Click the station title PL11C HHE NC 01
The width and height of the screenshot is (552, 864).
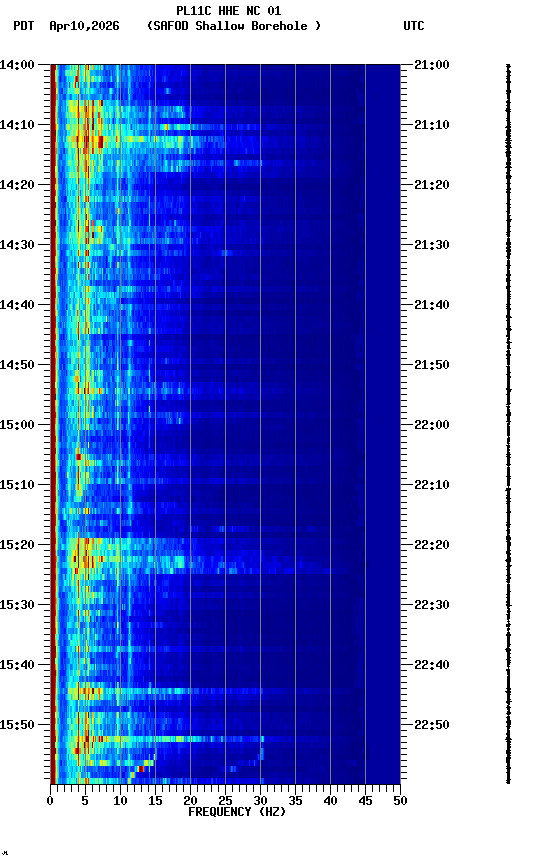point(229,10)
